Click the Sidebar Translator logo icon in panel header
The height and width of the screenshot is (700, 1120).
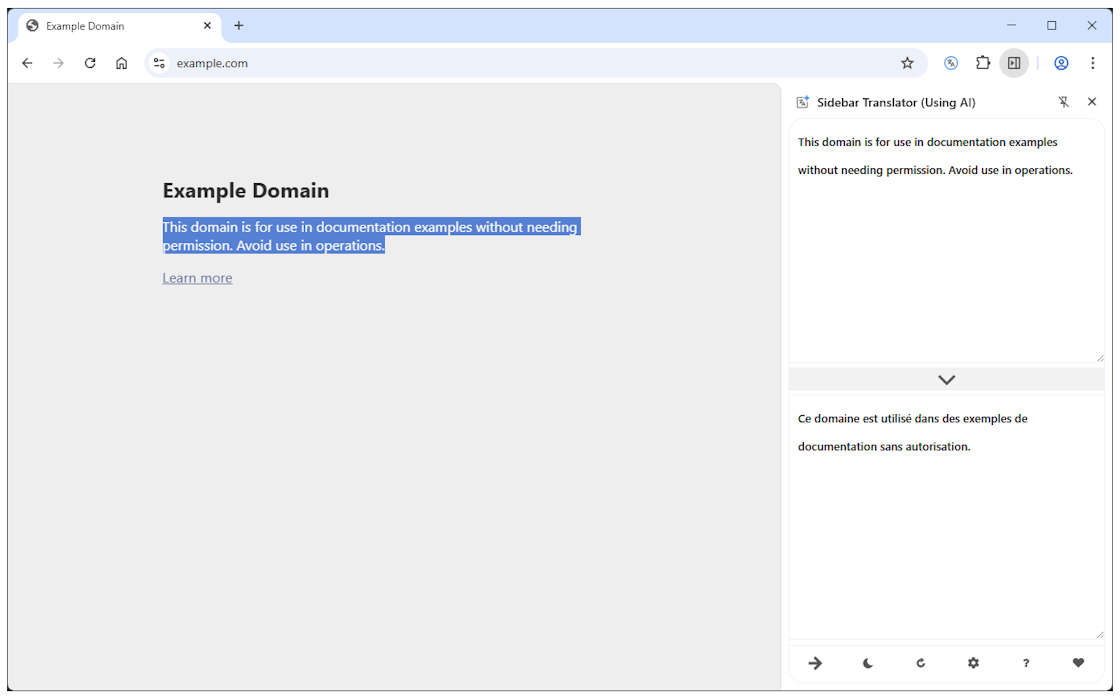[803, 102]
